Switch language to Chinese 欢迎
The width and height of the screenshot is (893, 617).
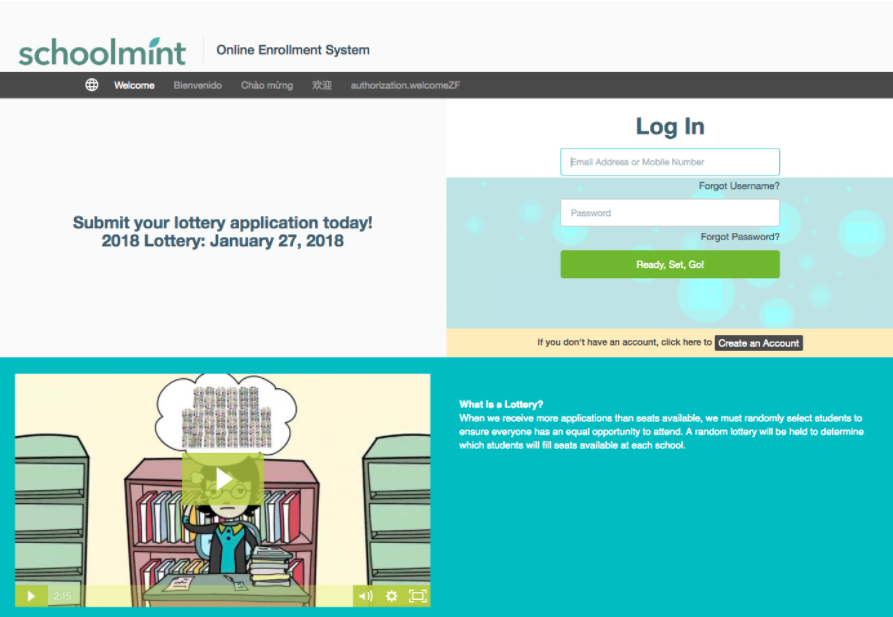coord(322,85)
